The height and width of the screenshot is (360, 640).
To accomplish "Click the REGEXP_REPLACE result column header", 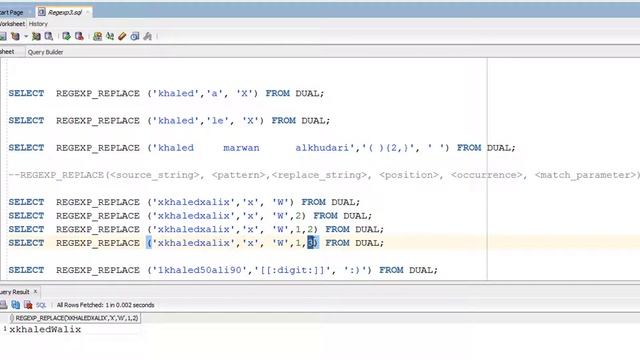I will pyautogui.click(x=76, y=318).
